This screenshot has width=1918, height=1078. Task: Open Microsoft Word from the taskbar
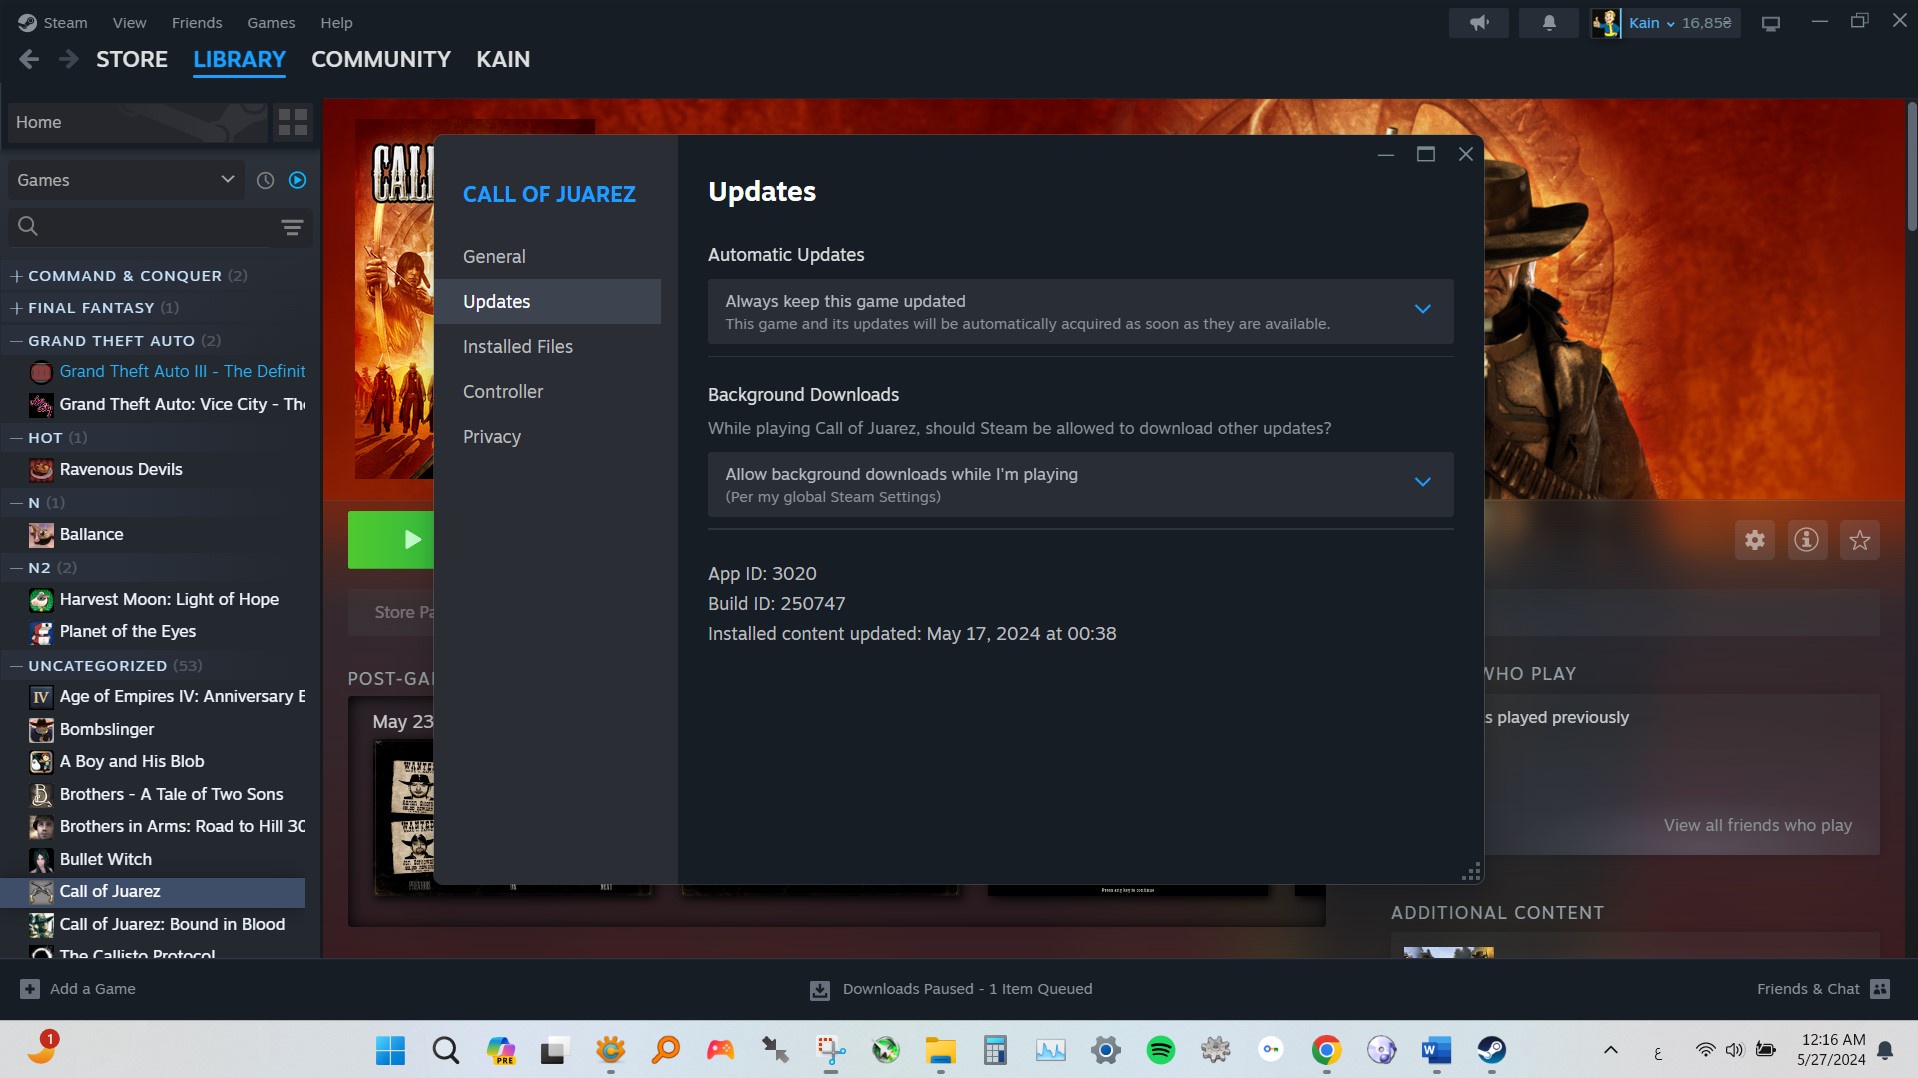point(1436,1050)
